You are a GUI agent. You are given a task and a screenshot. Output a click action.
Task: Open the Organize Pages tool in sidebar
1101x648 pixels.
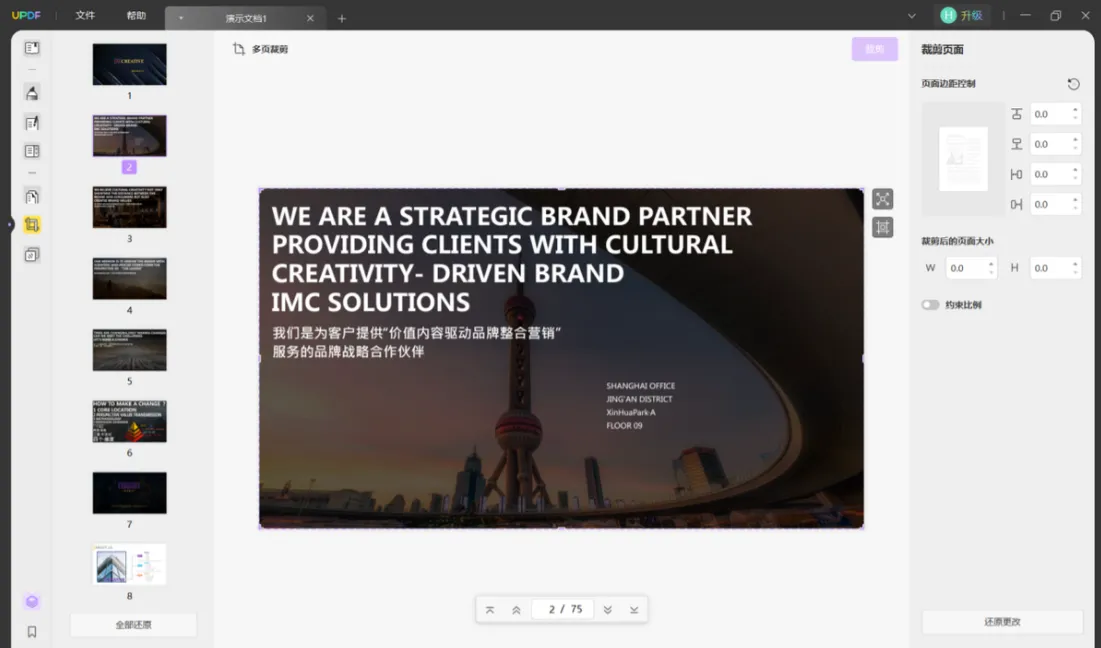point(32,197)
